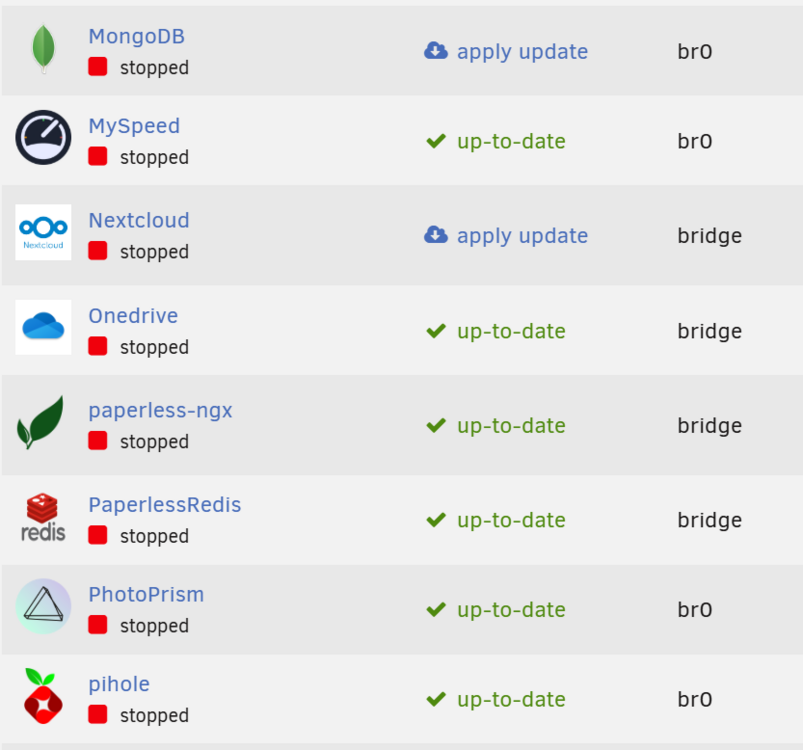Apply update for Nextcloud container
Image resolution: width=803 pixels, height=750 pixels.
[522, 235]
